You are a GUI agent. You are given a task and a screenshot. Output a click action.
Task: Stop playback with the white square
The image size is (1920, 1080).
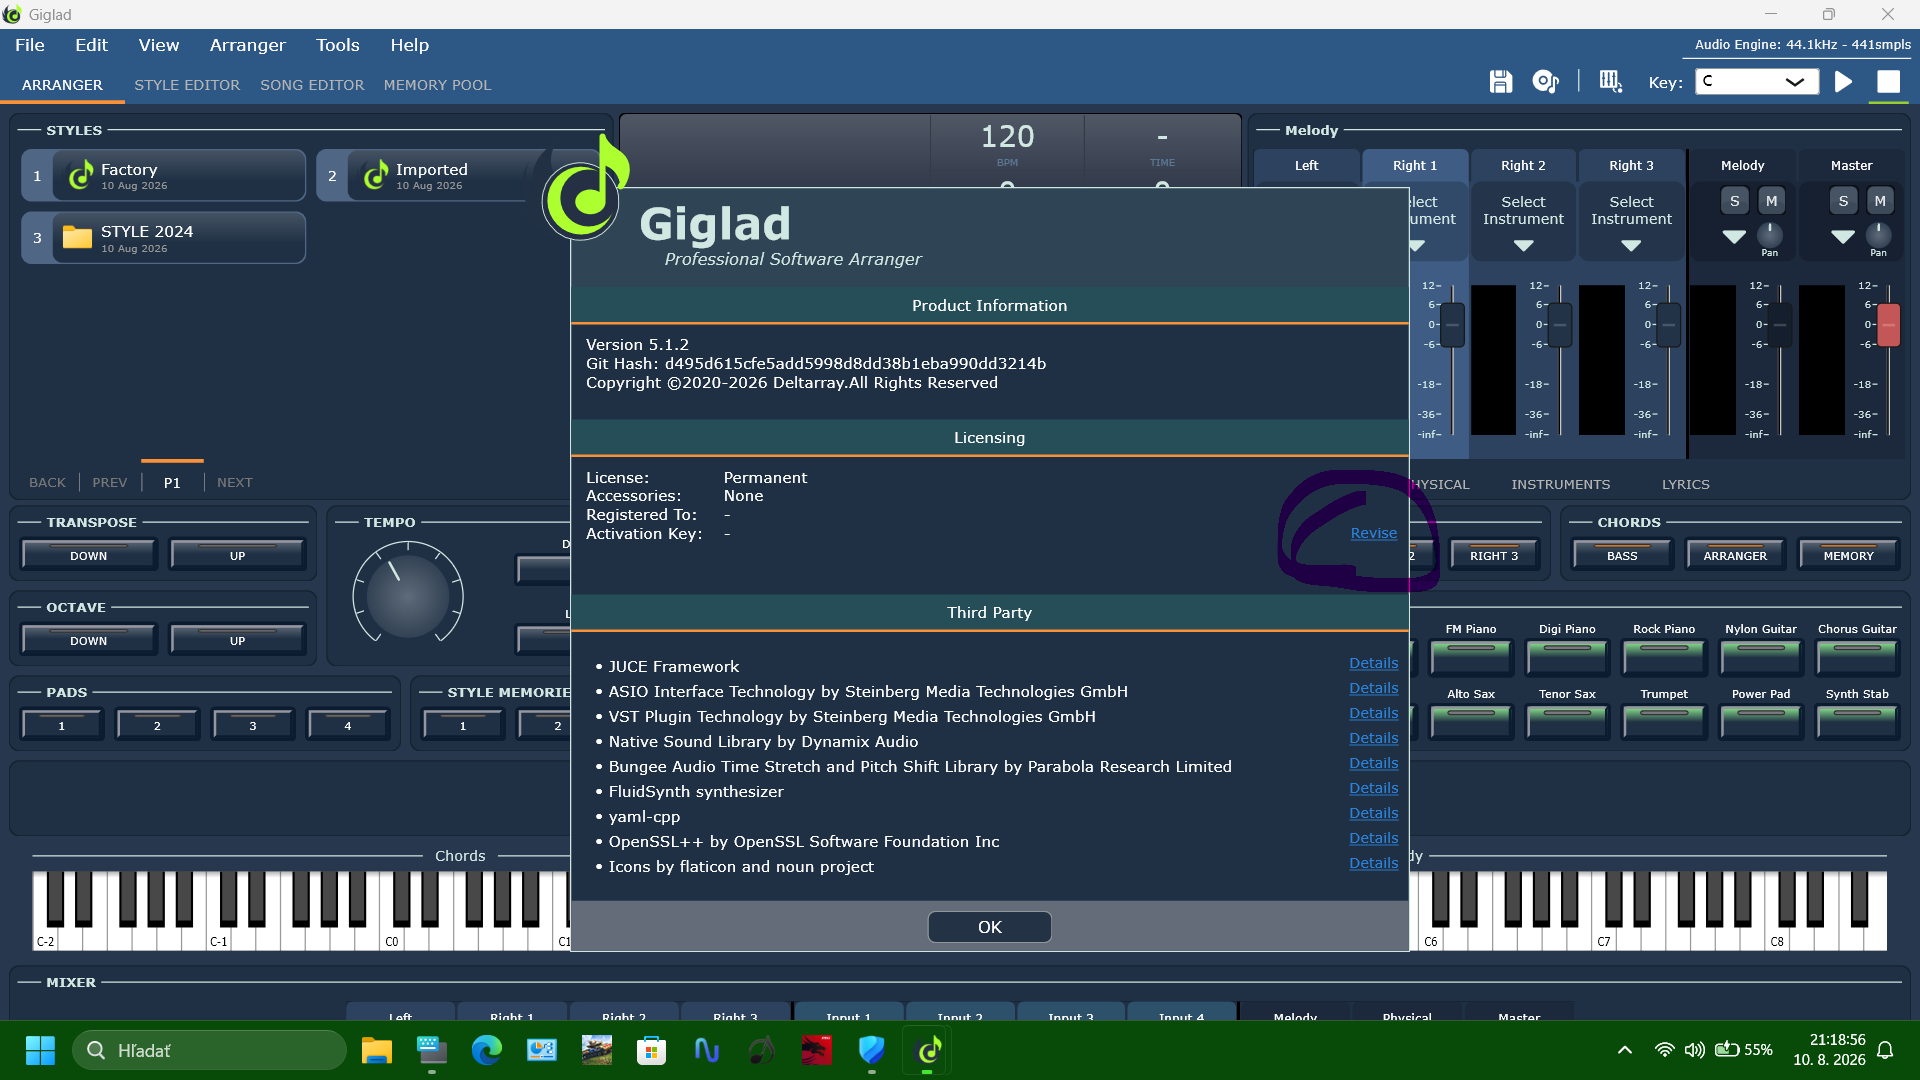pos(1888,82)
